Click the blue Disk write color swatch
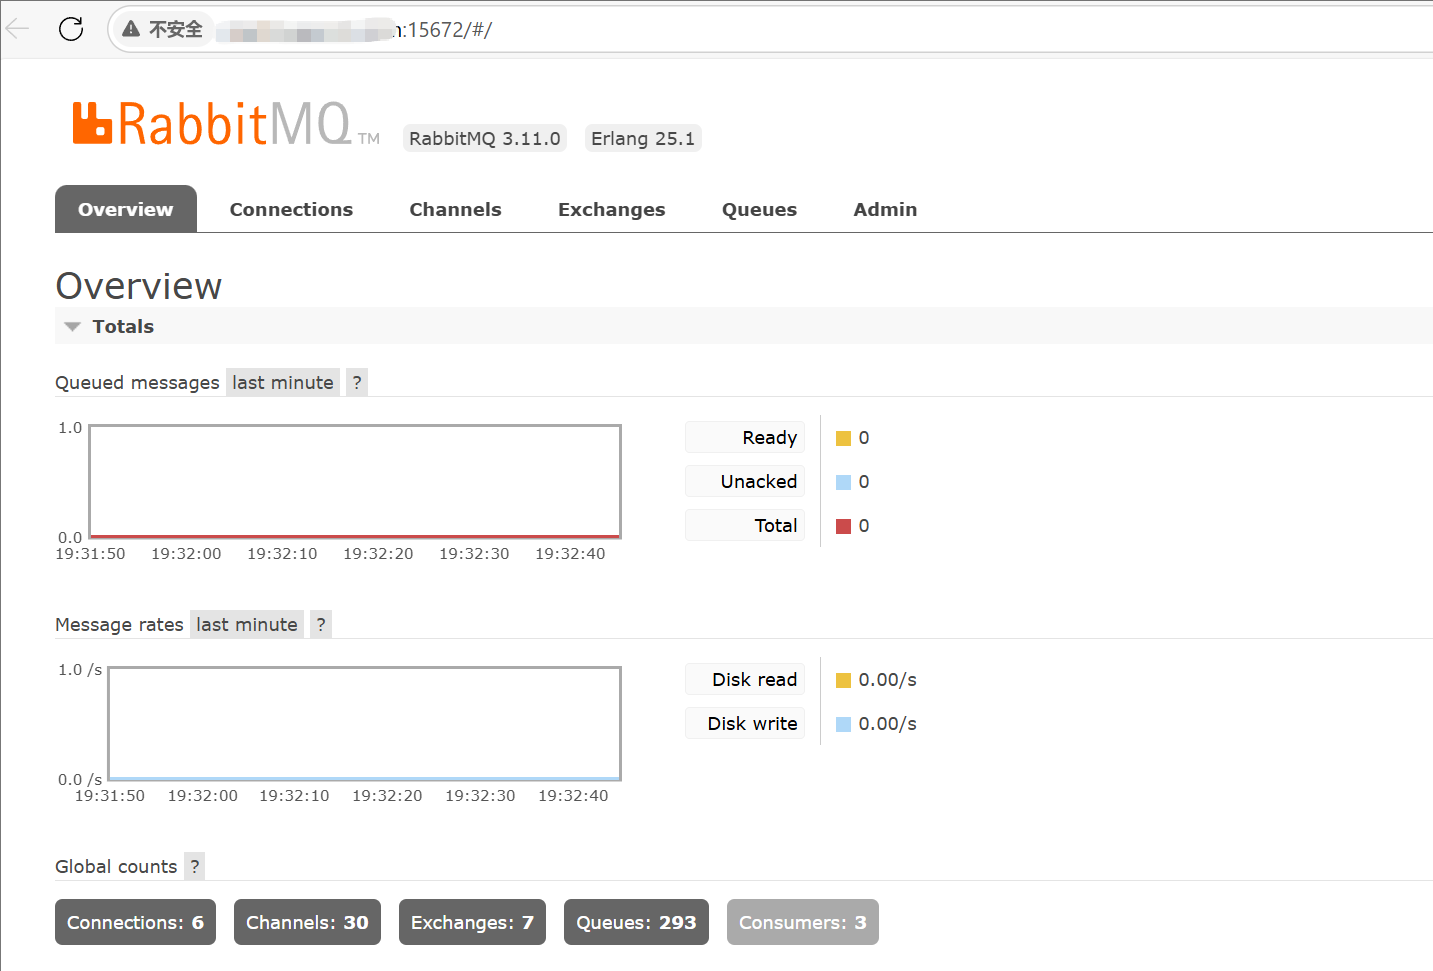1433x971 pixels. coord(843,724)
